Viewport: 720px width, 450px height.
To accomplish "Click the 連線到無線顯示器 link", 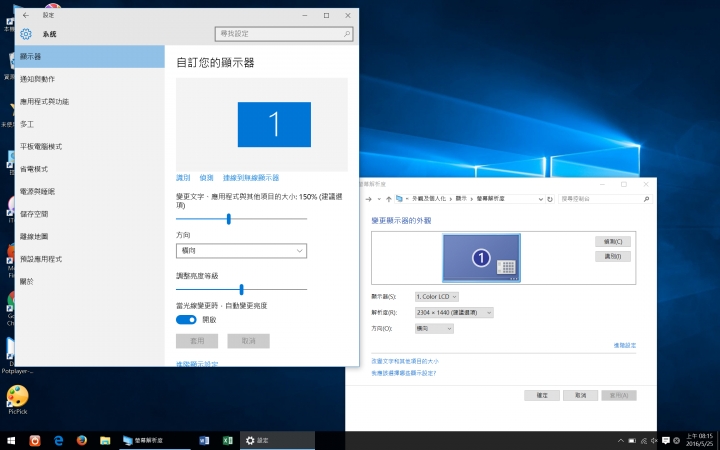I will tap(251, 178).
